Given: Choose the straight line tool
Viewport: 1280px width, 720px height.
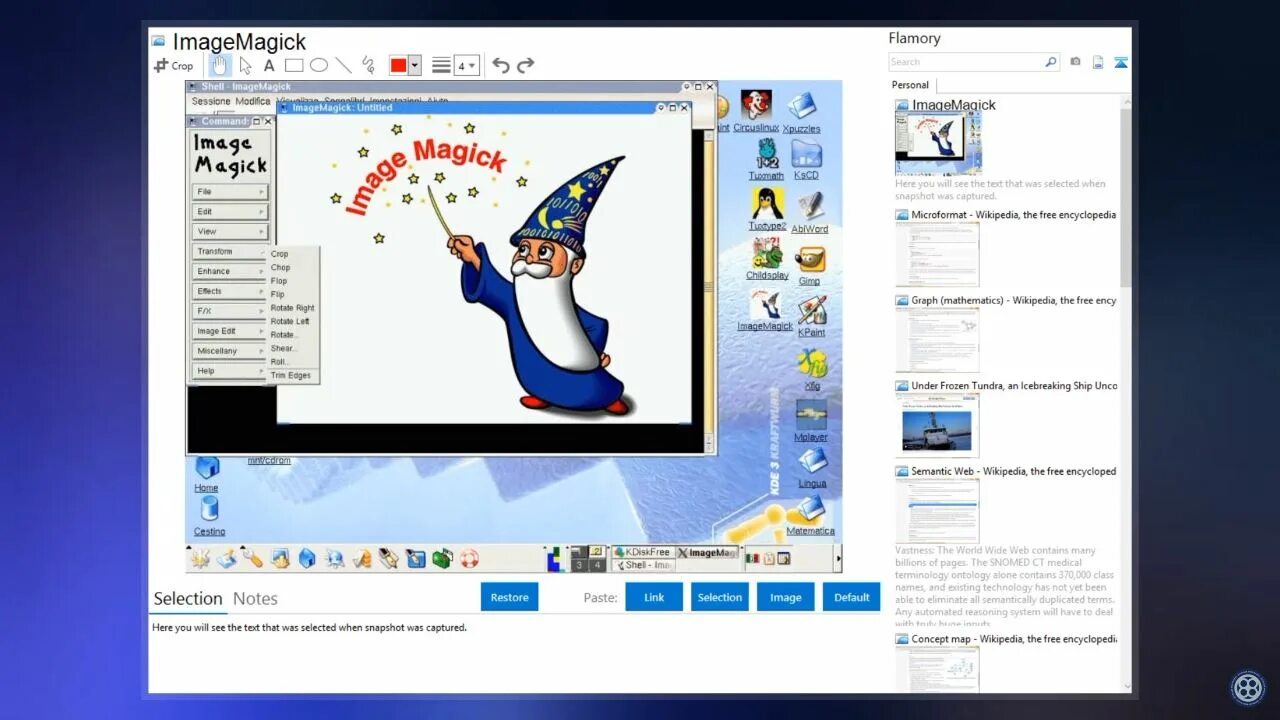Looking at the screenshot, I should (343, 66).
